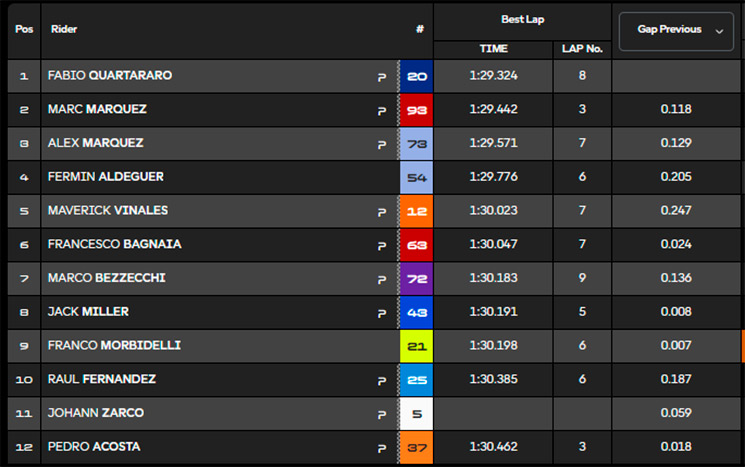Open rider Franco Morbidelli's name
Image resolution: width=745 pixels, height=467 pixels.
114,345
